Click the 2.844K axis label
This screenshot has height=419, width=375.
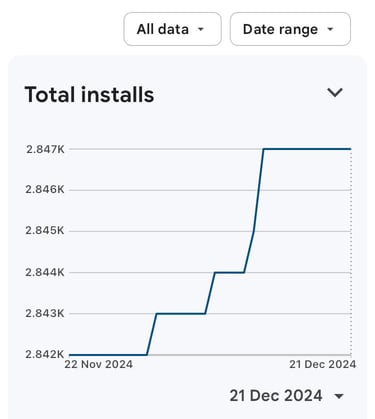tap(45, 273)
